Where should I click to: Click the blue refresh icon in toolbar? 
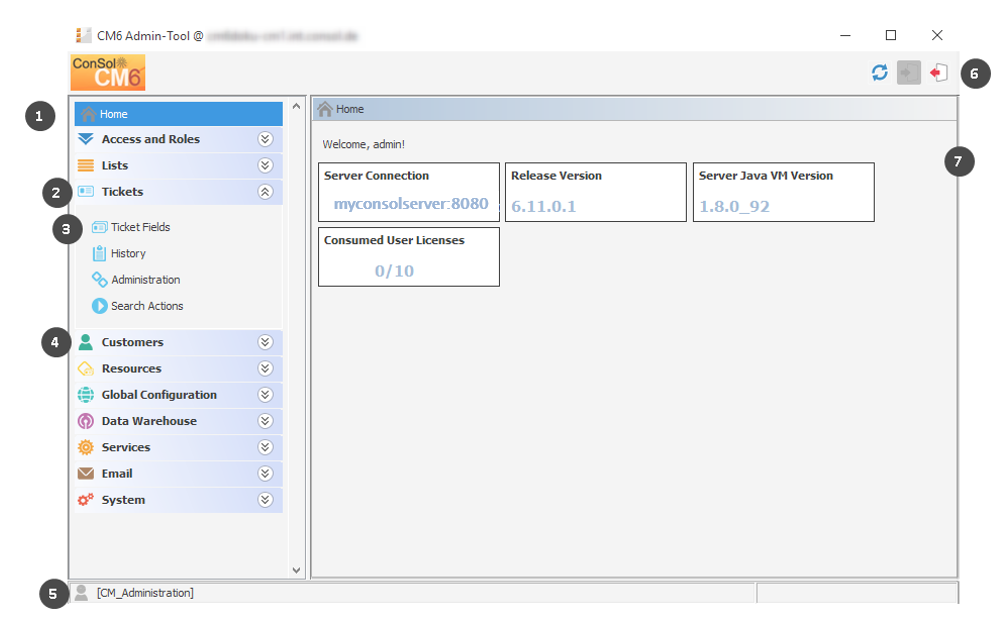tap(879, 73)
